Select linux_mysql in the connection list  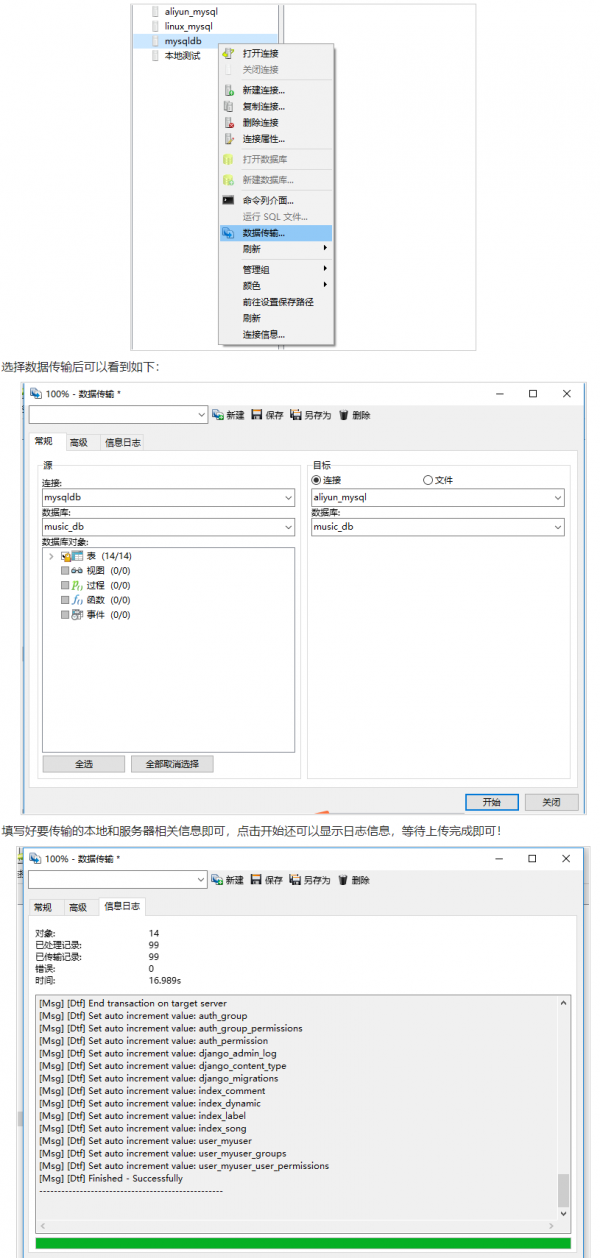pos(188,26)
